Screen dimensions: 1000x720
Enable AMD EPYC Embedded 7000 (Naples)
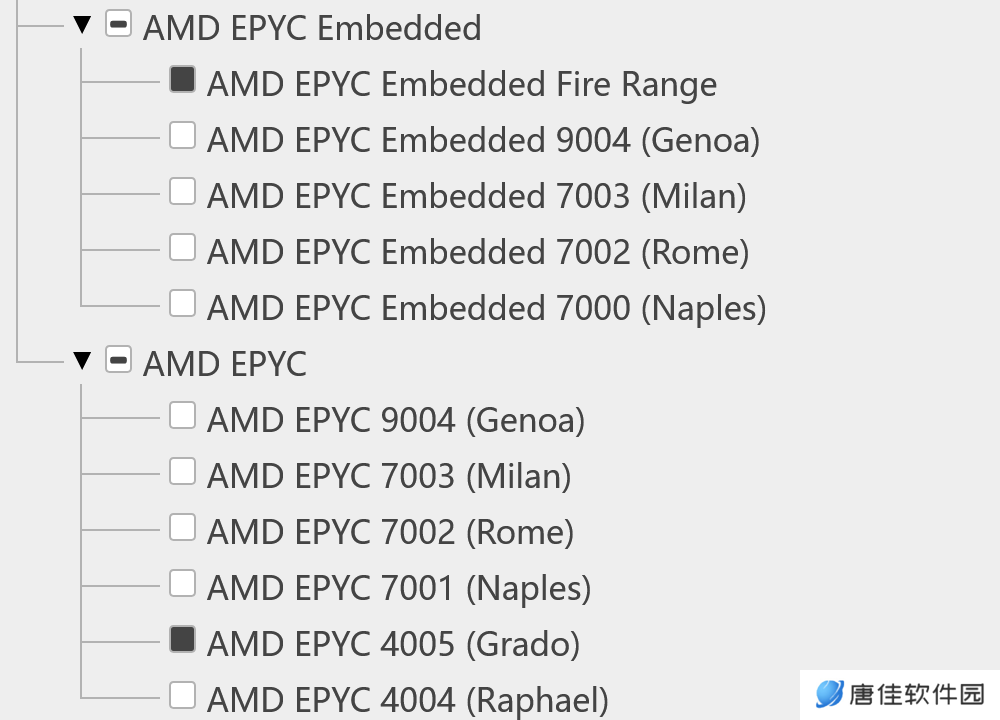pyautogui.click(x=182, y=303)
